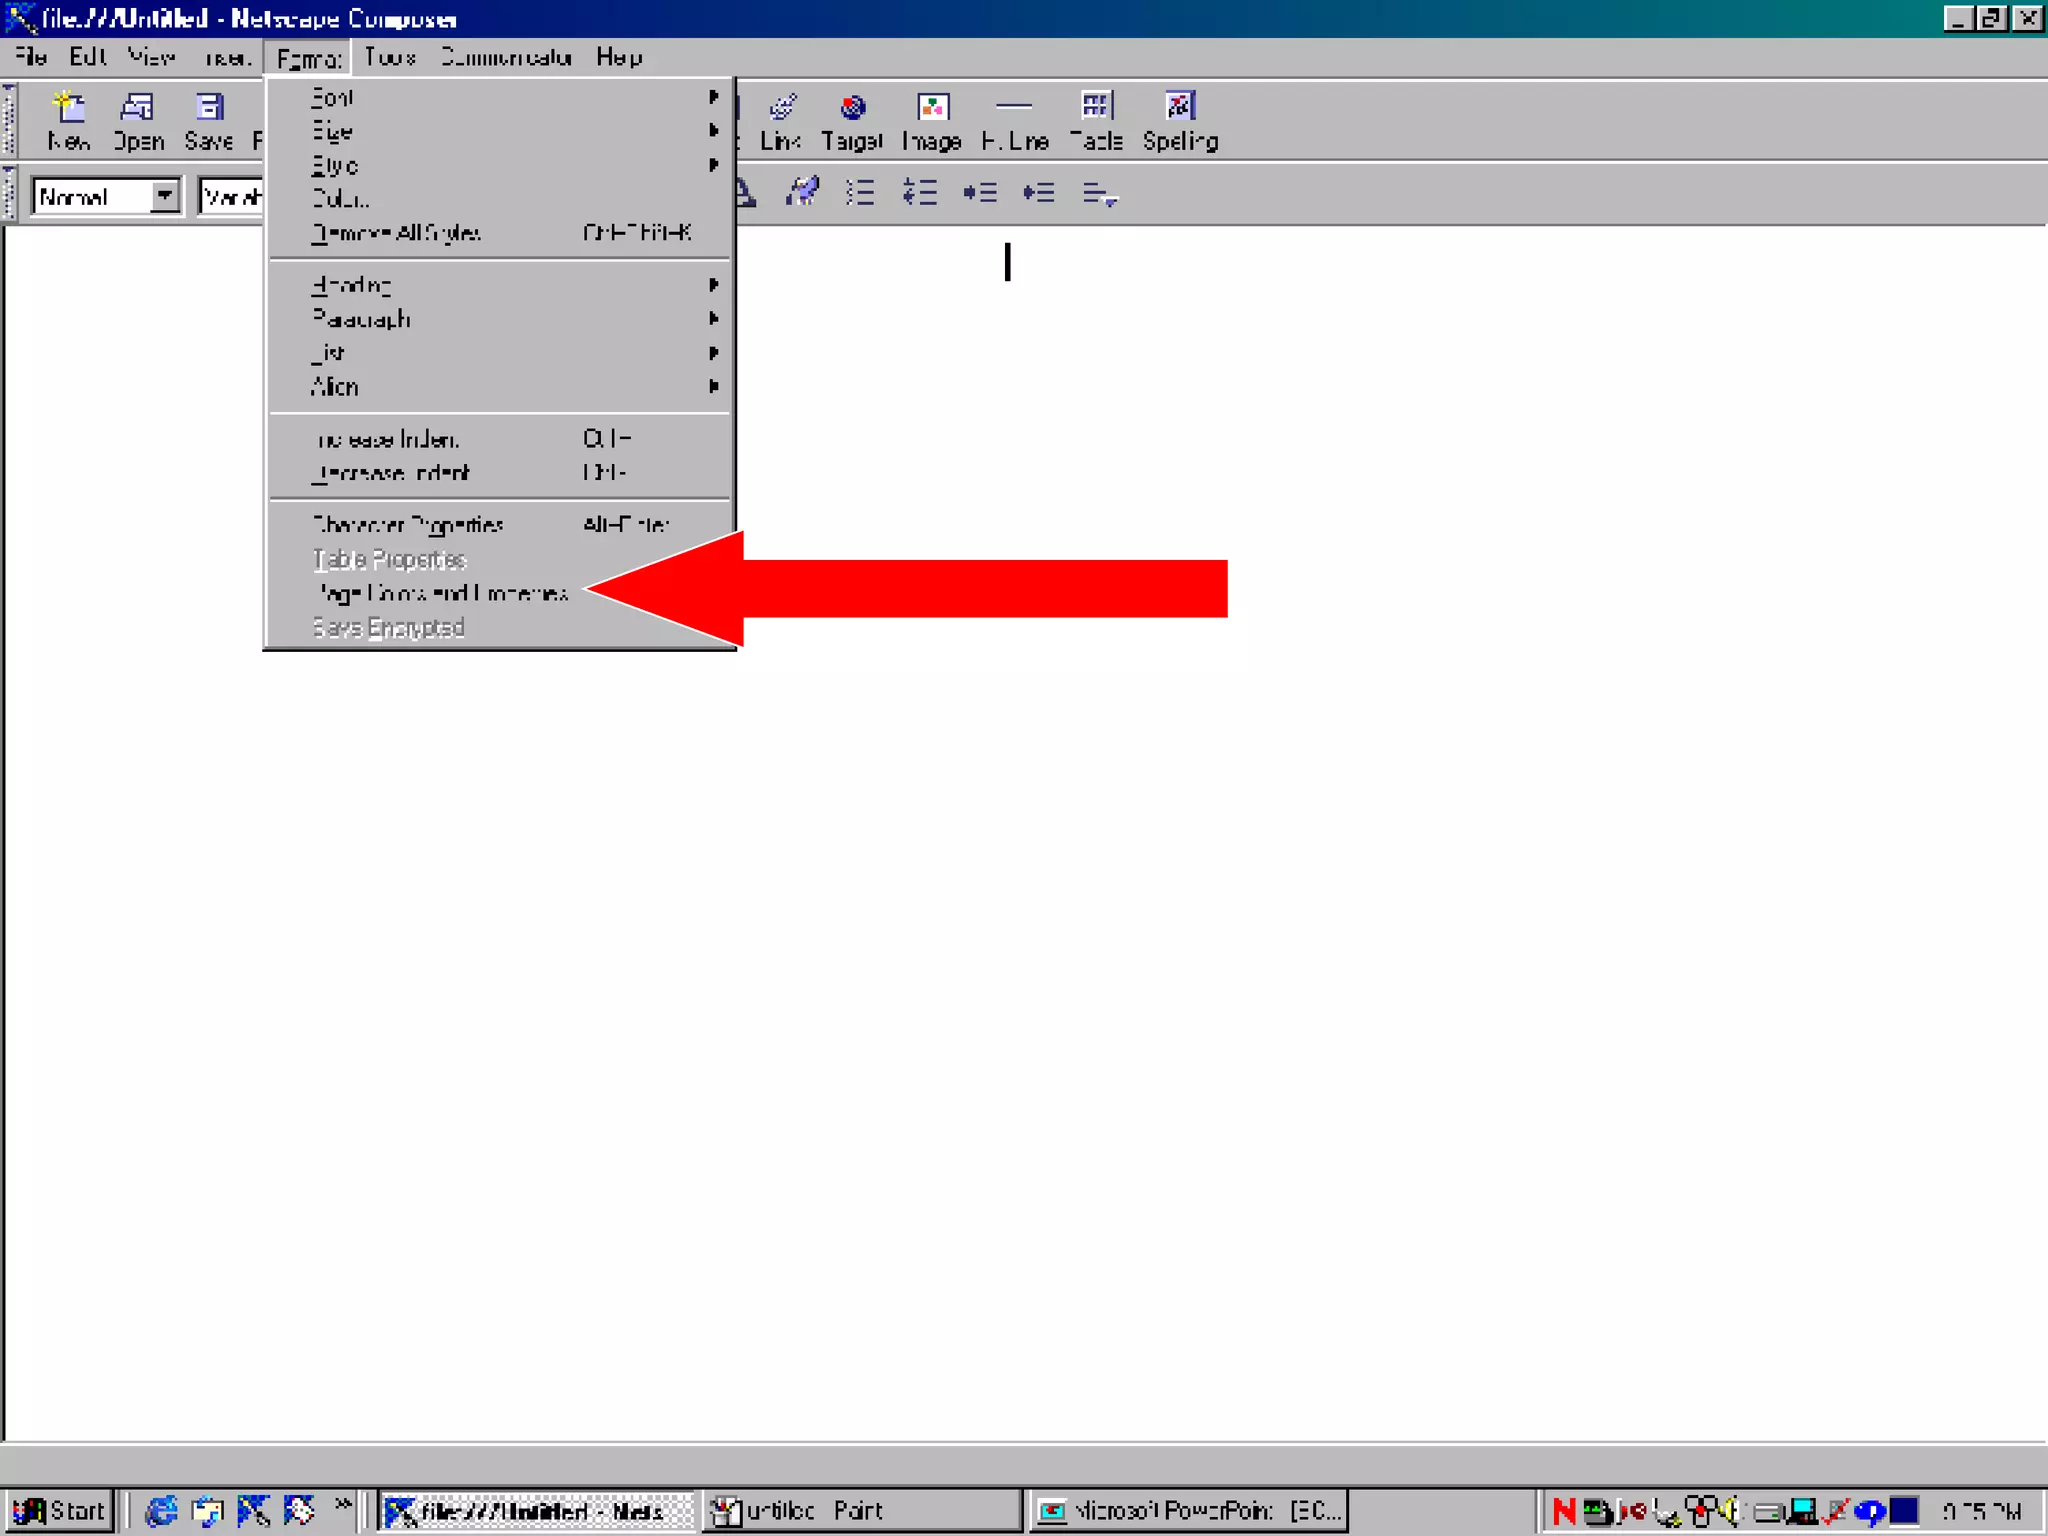Screen dimensions: 2048x1536
Task: Open the Tools menu
Action: (390, 57)
